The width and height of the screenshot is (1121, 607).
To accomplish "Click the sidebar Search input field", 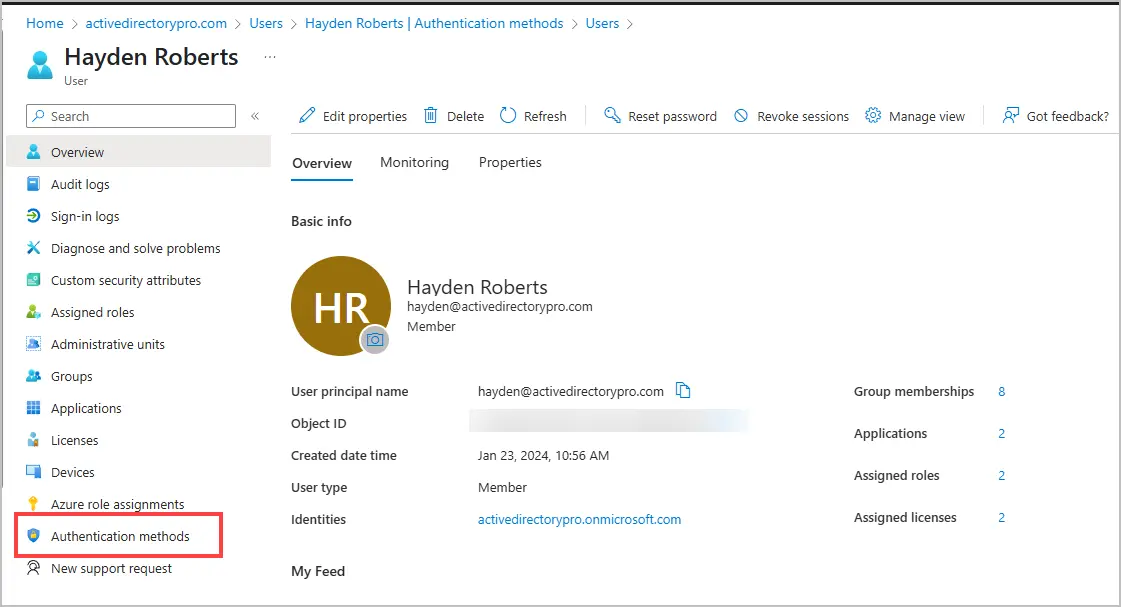I will pos(140,116).
